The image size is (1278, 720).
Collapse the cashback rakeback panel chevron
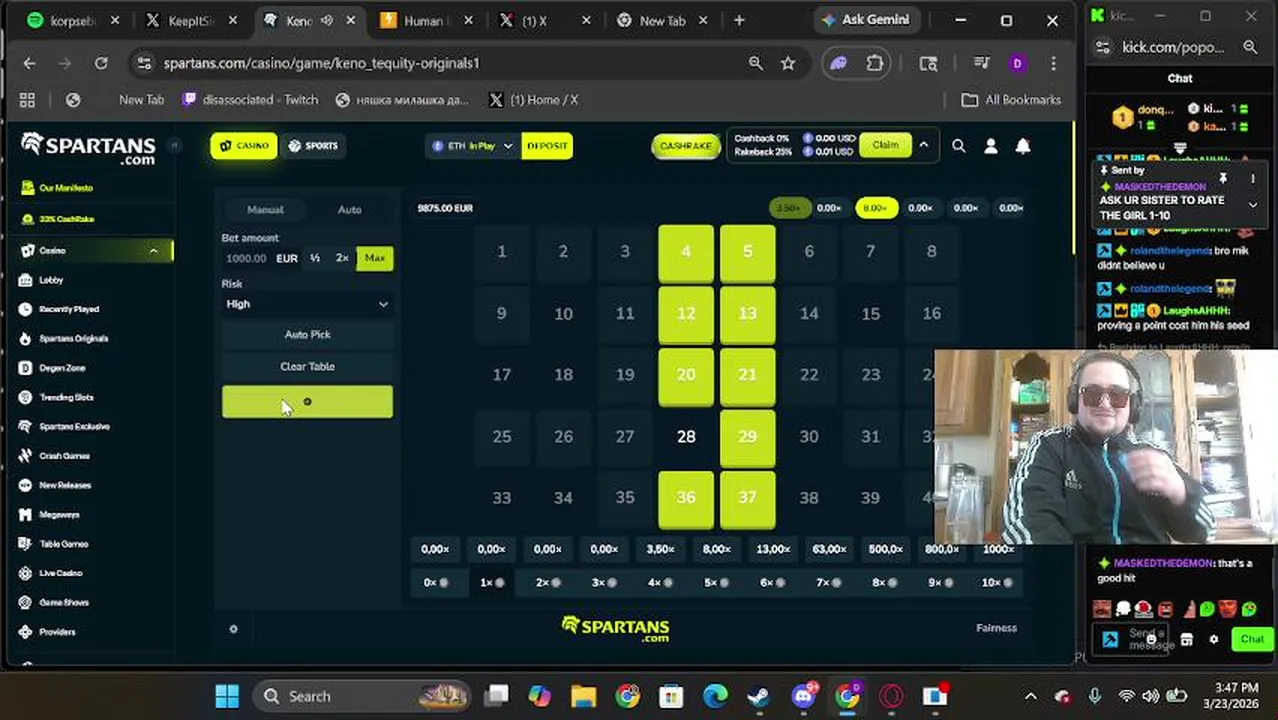tap(923, 146)
